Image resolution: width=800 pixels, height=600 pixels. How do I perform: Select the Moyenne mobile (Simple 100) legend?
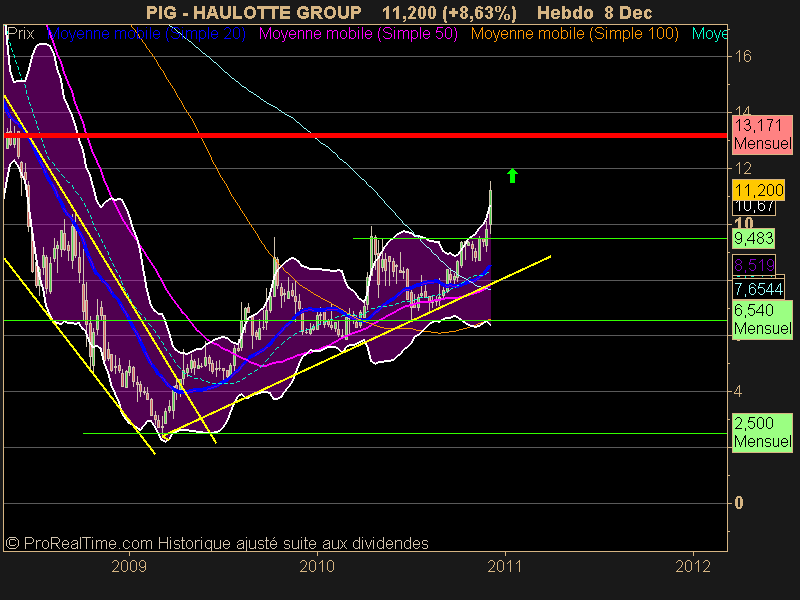point(574,34)
